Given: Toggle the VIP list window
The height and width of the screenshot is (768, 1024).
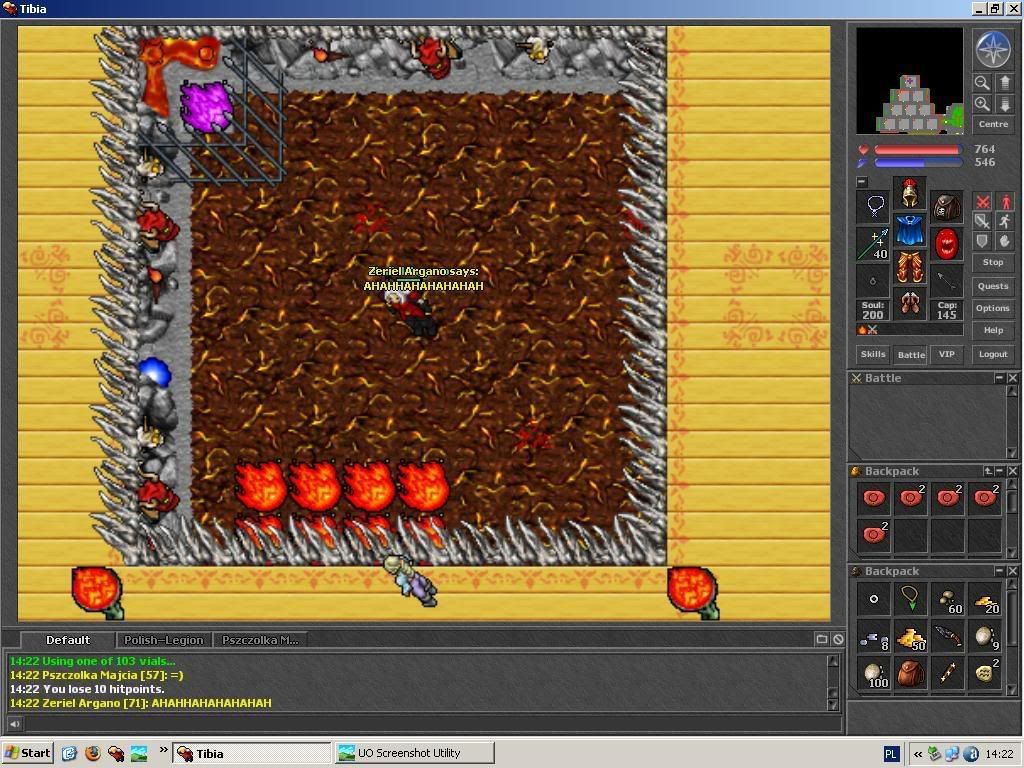Looking at the screenshot, I should (x=946, y=354).
